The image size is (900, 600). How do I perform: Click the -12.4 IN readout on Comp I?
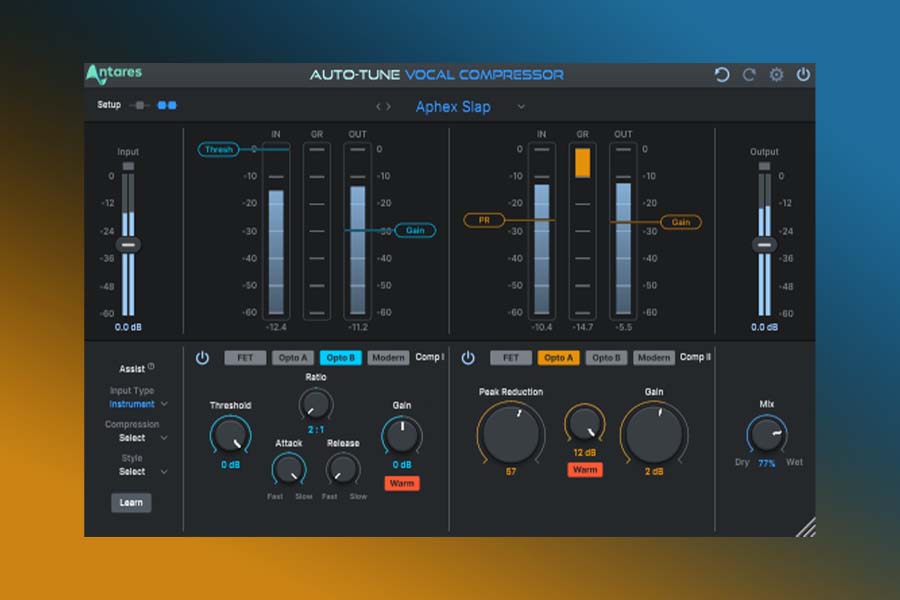tap(276, 327)
